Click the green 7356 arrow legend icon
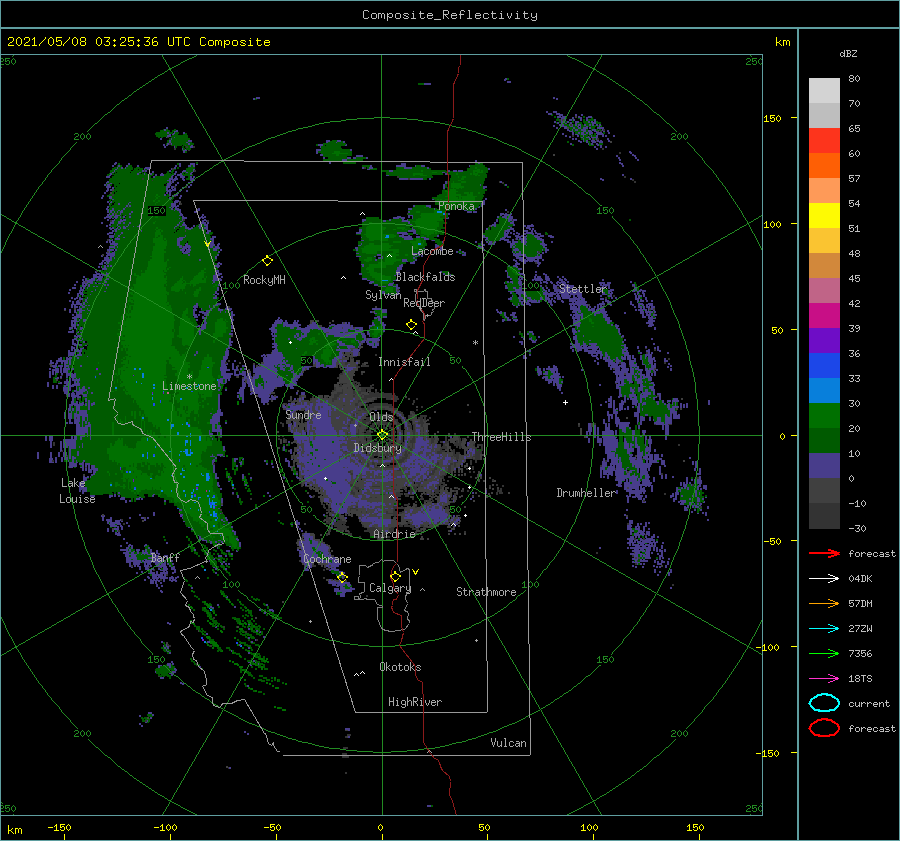Screen dimensions: 900x841 tap(824, 653)
